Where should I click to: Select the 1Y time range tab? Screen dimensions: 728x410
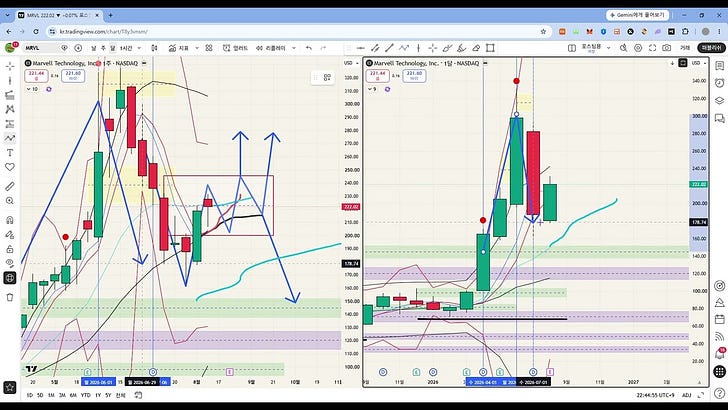98,395
